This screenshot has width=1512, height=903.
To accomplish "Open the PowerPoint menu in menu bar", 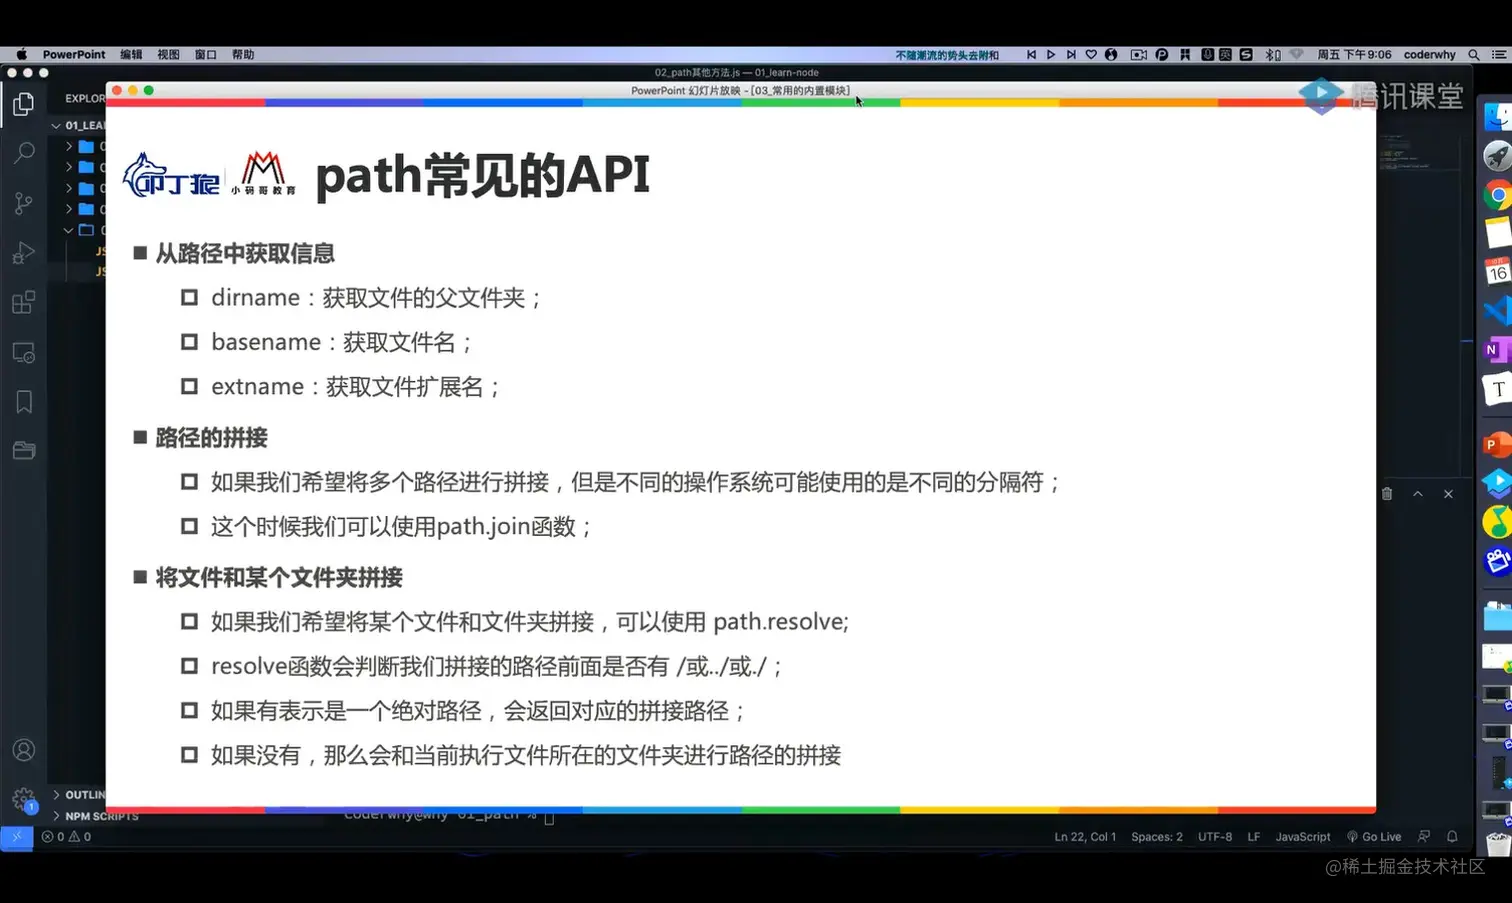I will coord(74,55).
